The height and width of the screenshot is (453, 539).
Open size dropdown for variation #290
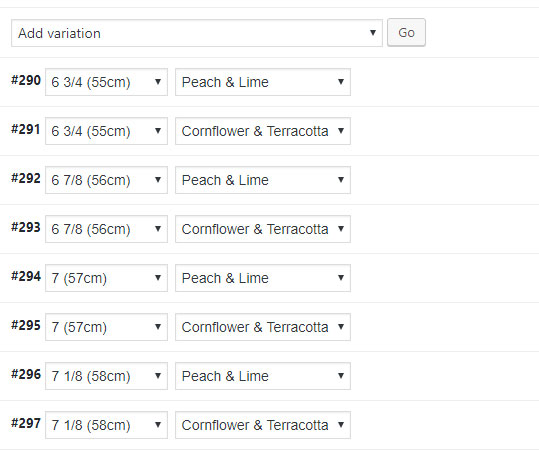click(x=106, y=82)
